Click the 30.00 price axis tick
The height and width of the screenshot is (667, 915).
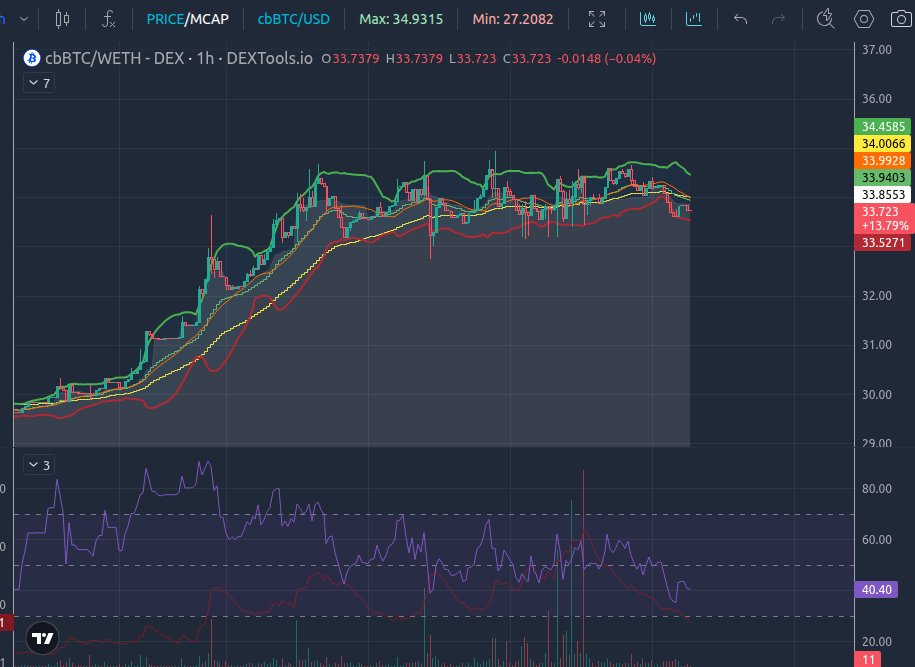tap(876, 394)
